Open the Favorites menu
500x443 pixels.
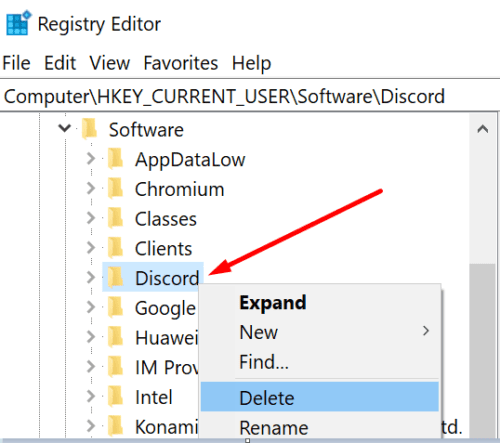181,63
